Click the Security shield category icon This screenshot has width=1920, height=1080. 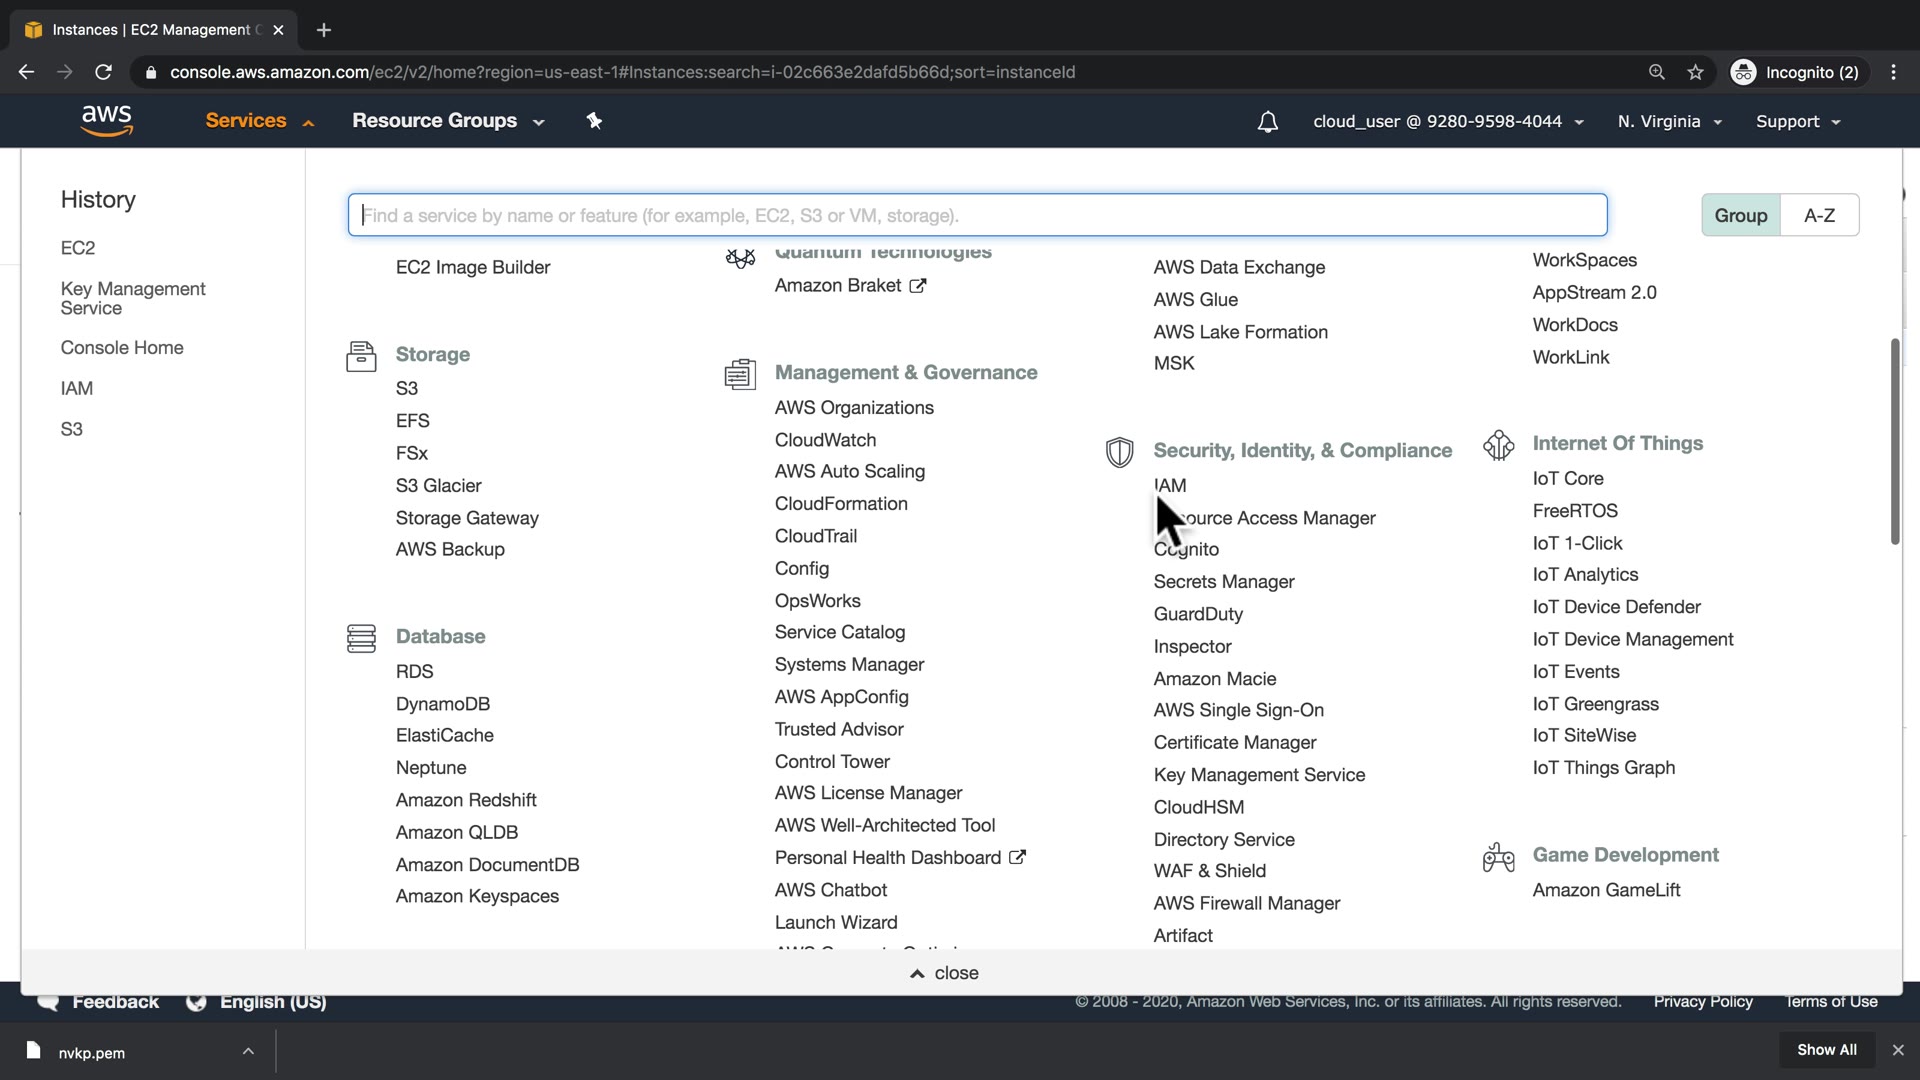pos(1119,452)
